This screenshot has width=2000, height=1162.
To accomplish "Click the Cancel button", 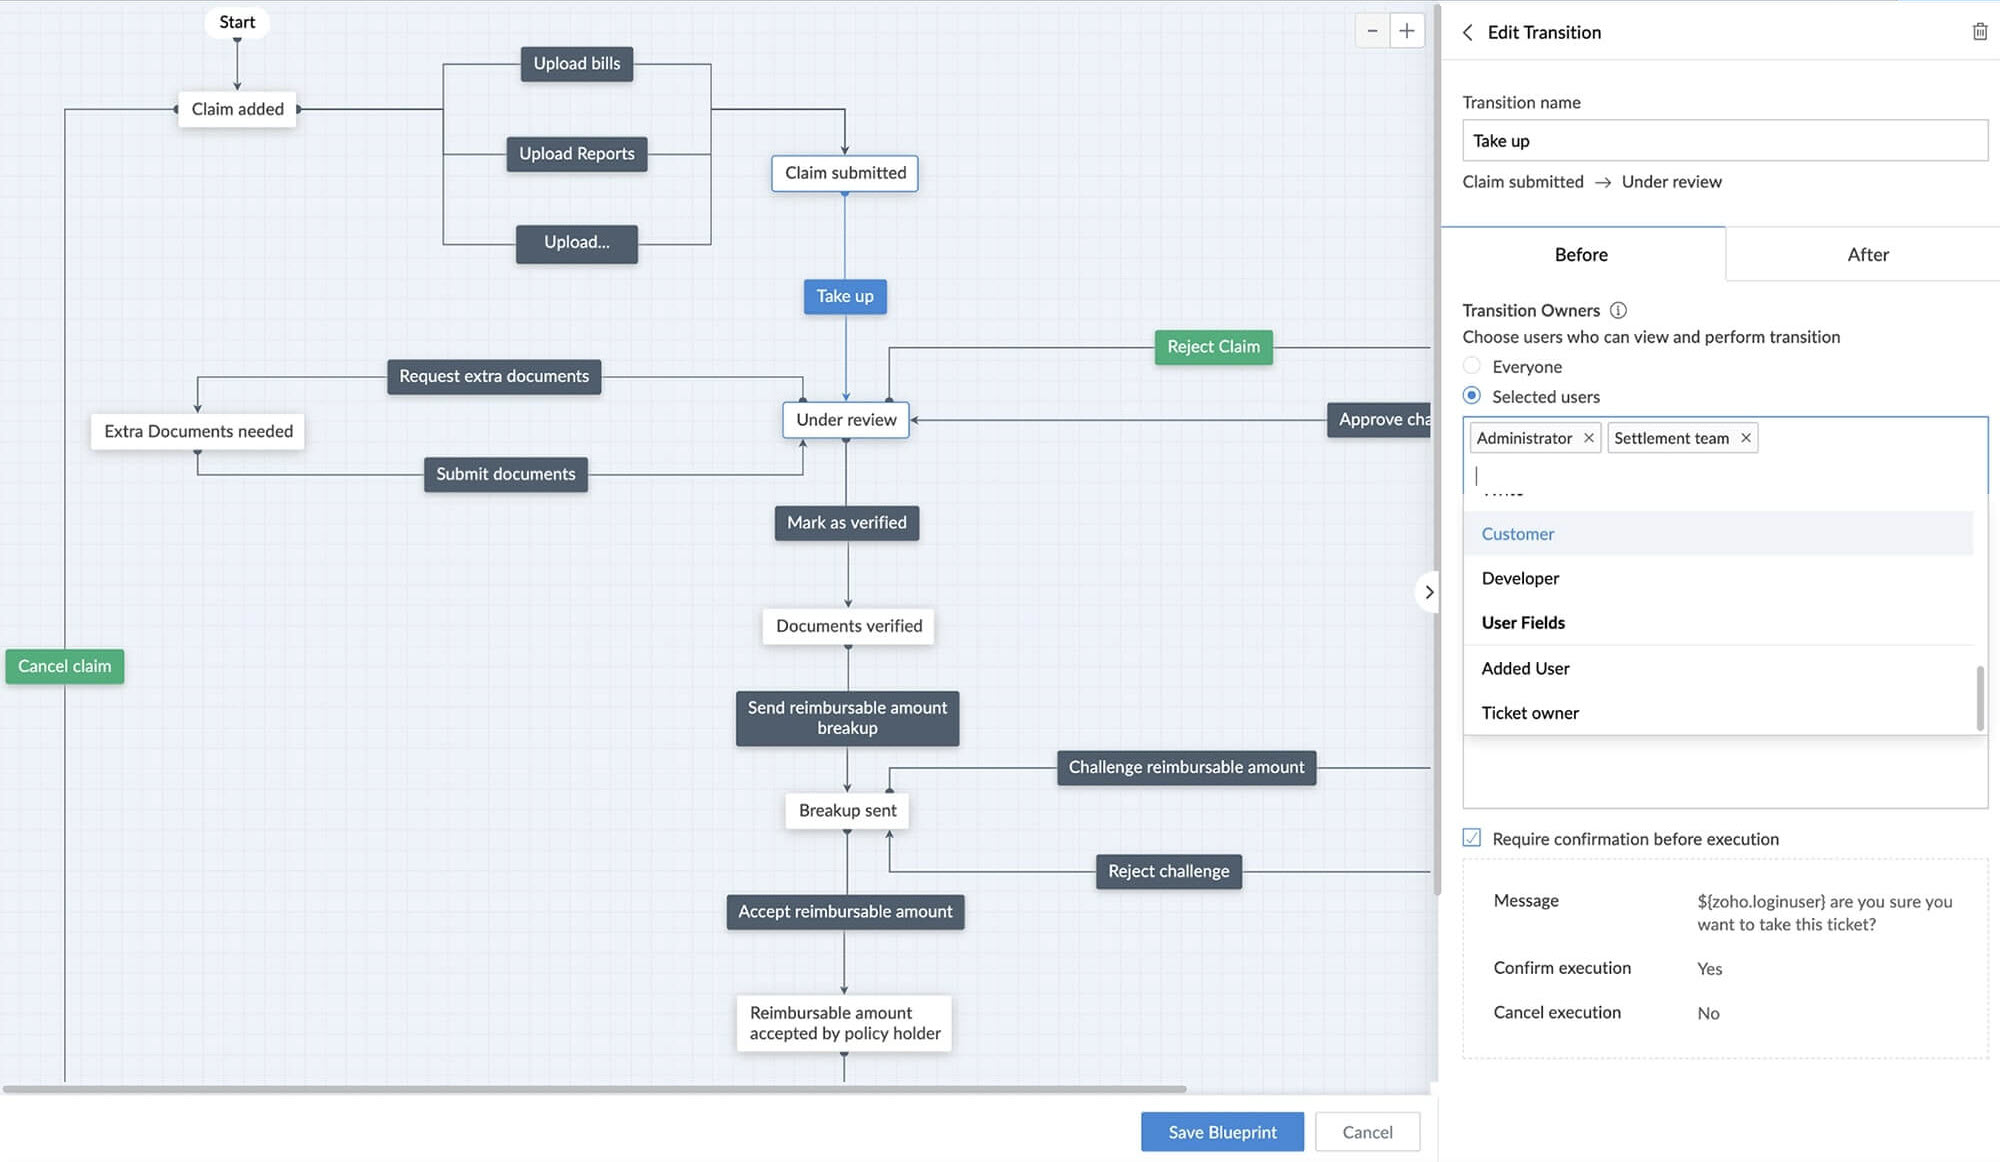I will point(1367,1132).
